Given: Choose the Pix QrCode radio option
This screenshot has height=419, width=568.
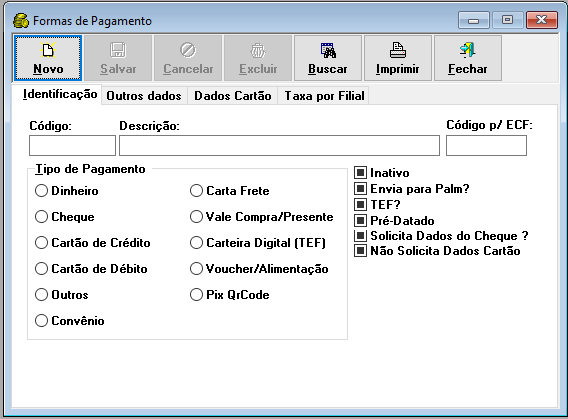Looking at the screenshot, I should tap(196, 294).
